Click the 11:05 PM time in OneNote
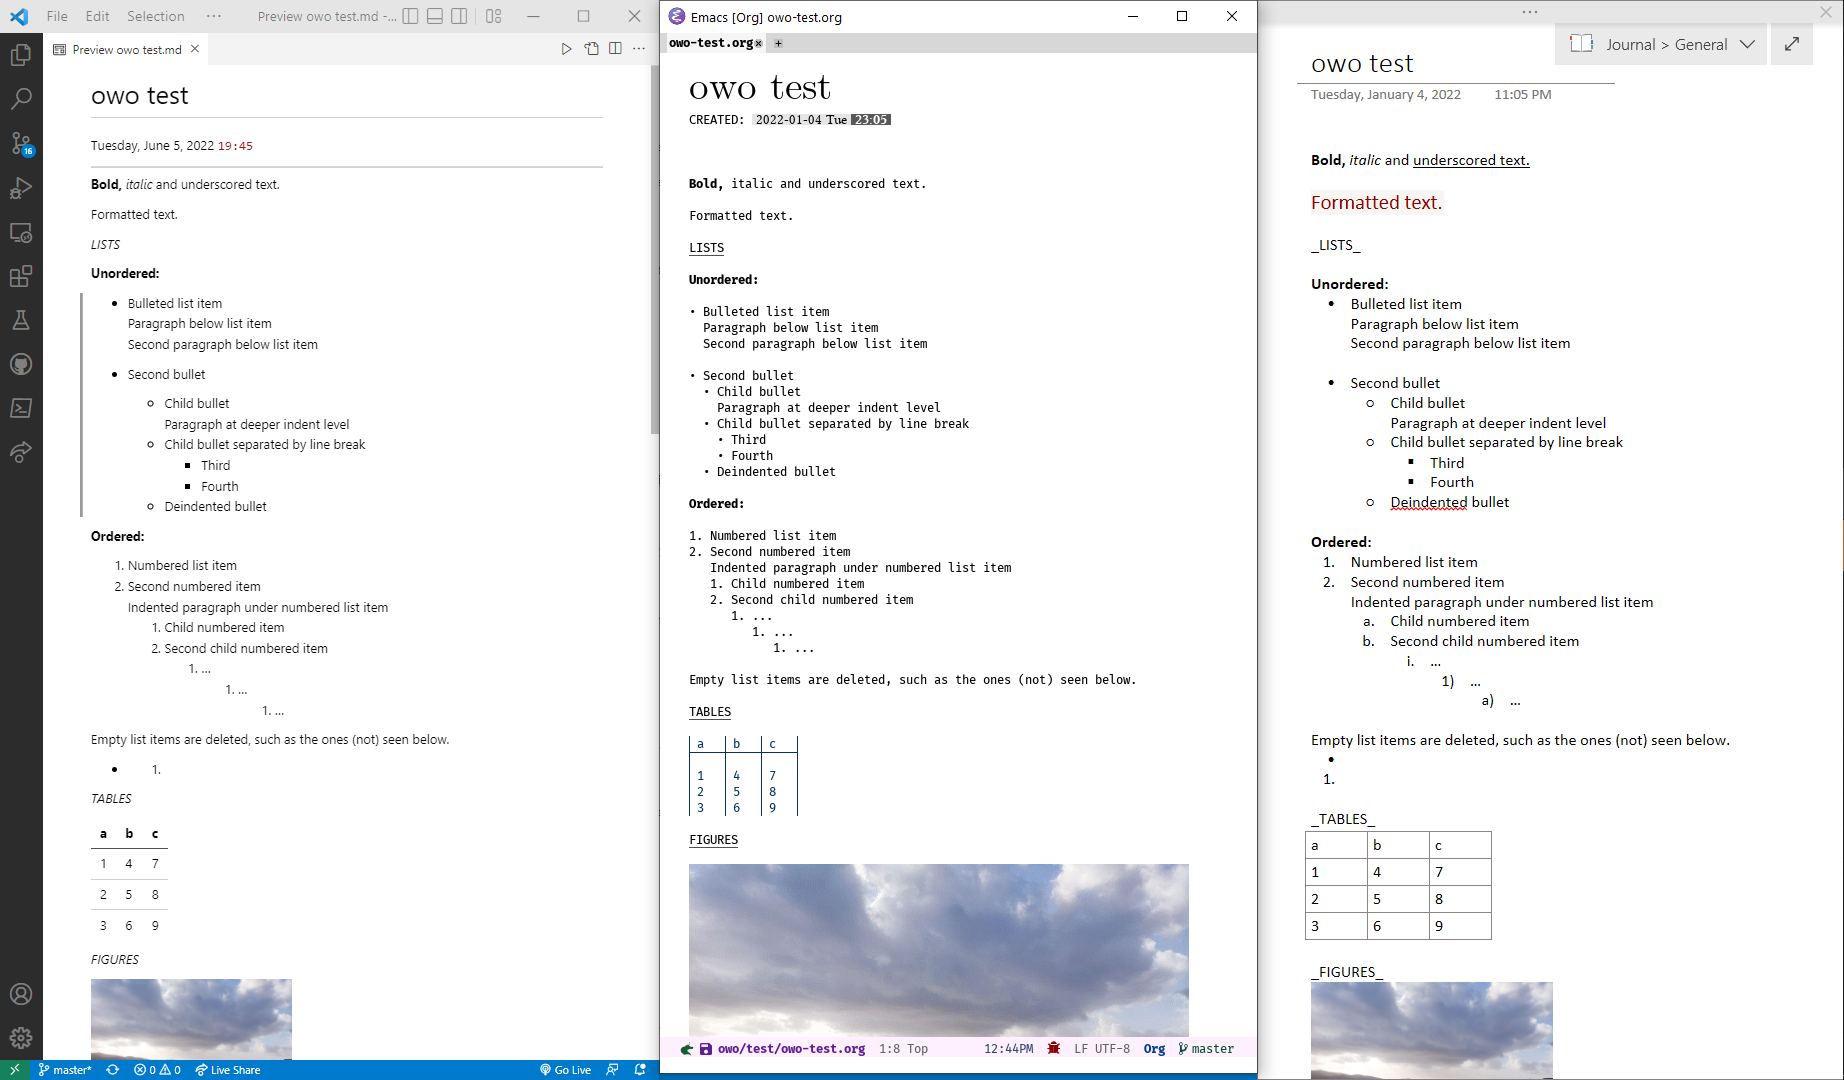The height and width of the screenshot is (1080, 1844). [x=1523, y=94]
